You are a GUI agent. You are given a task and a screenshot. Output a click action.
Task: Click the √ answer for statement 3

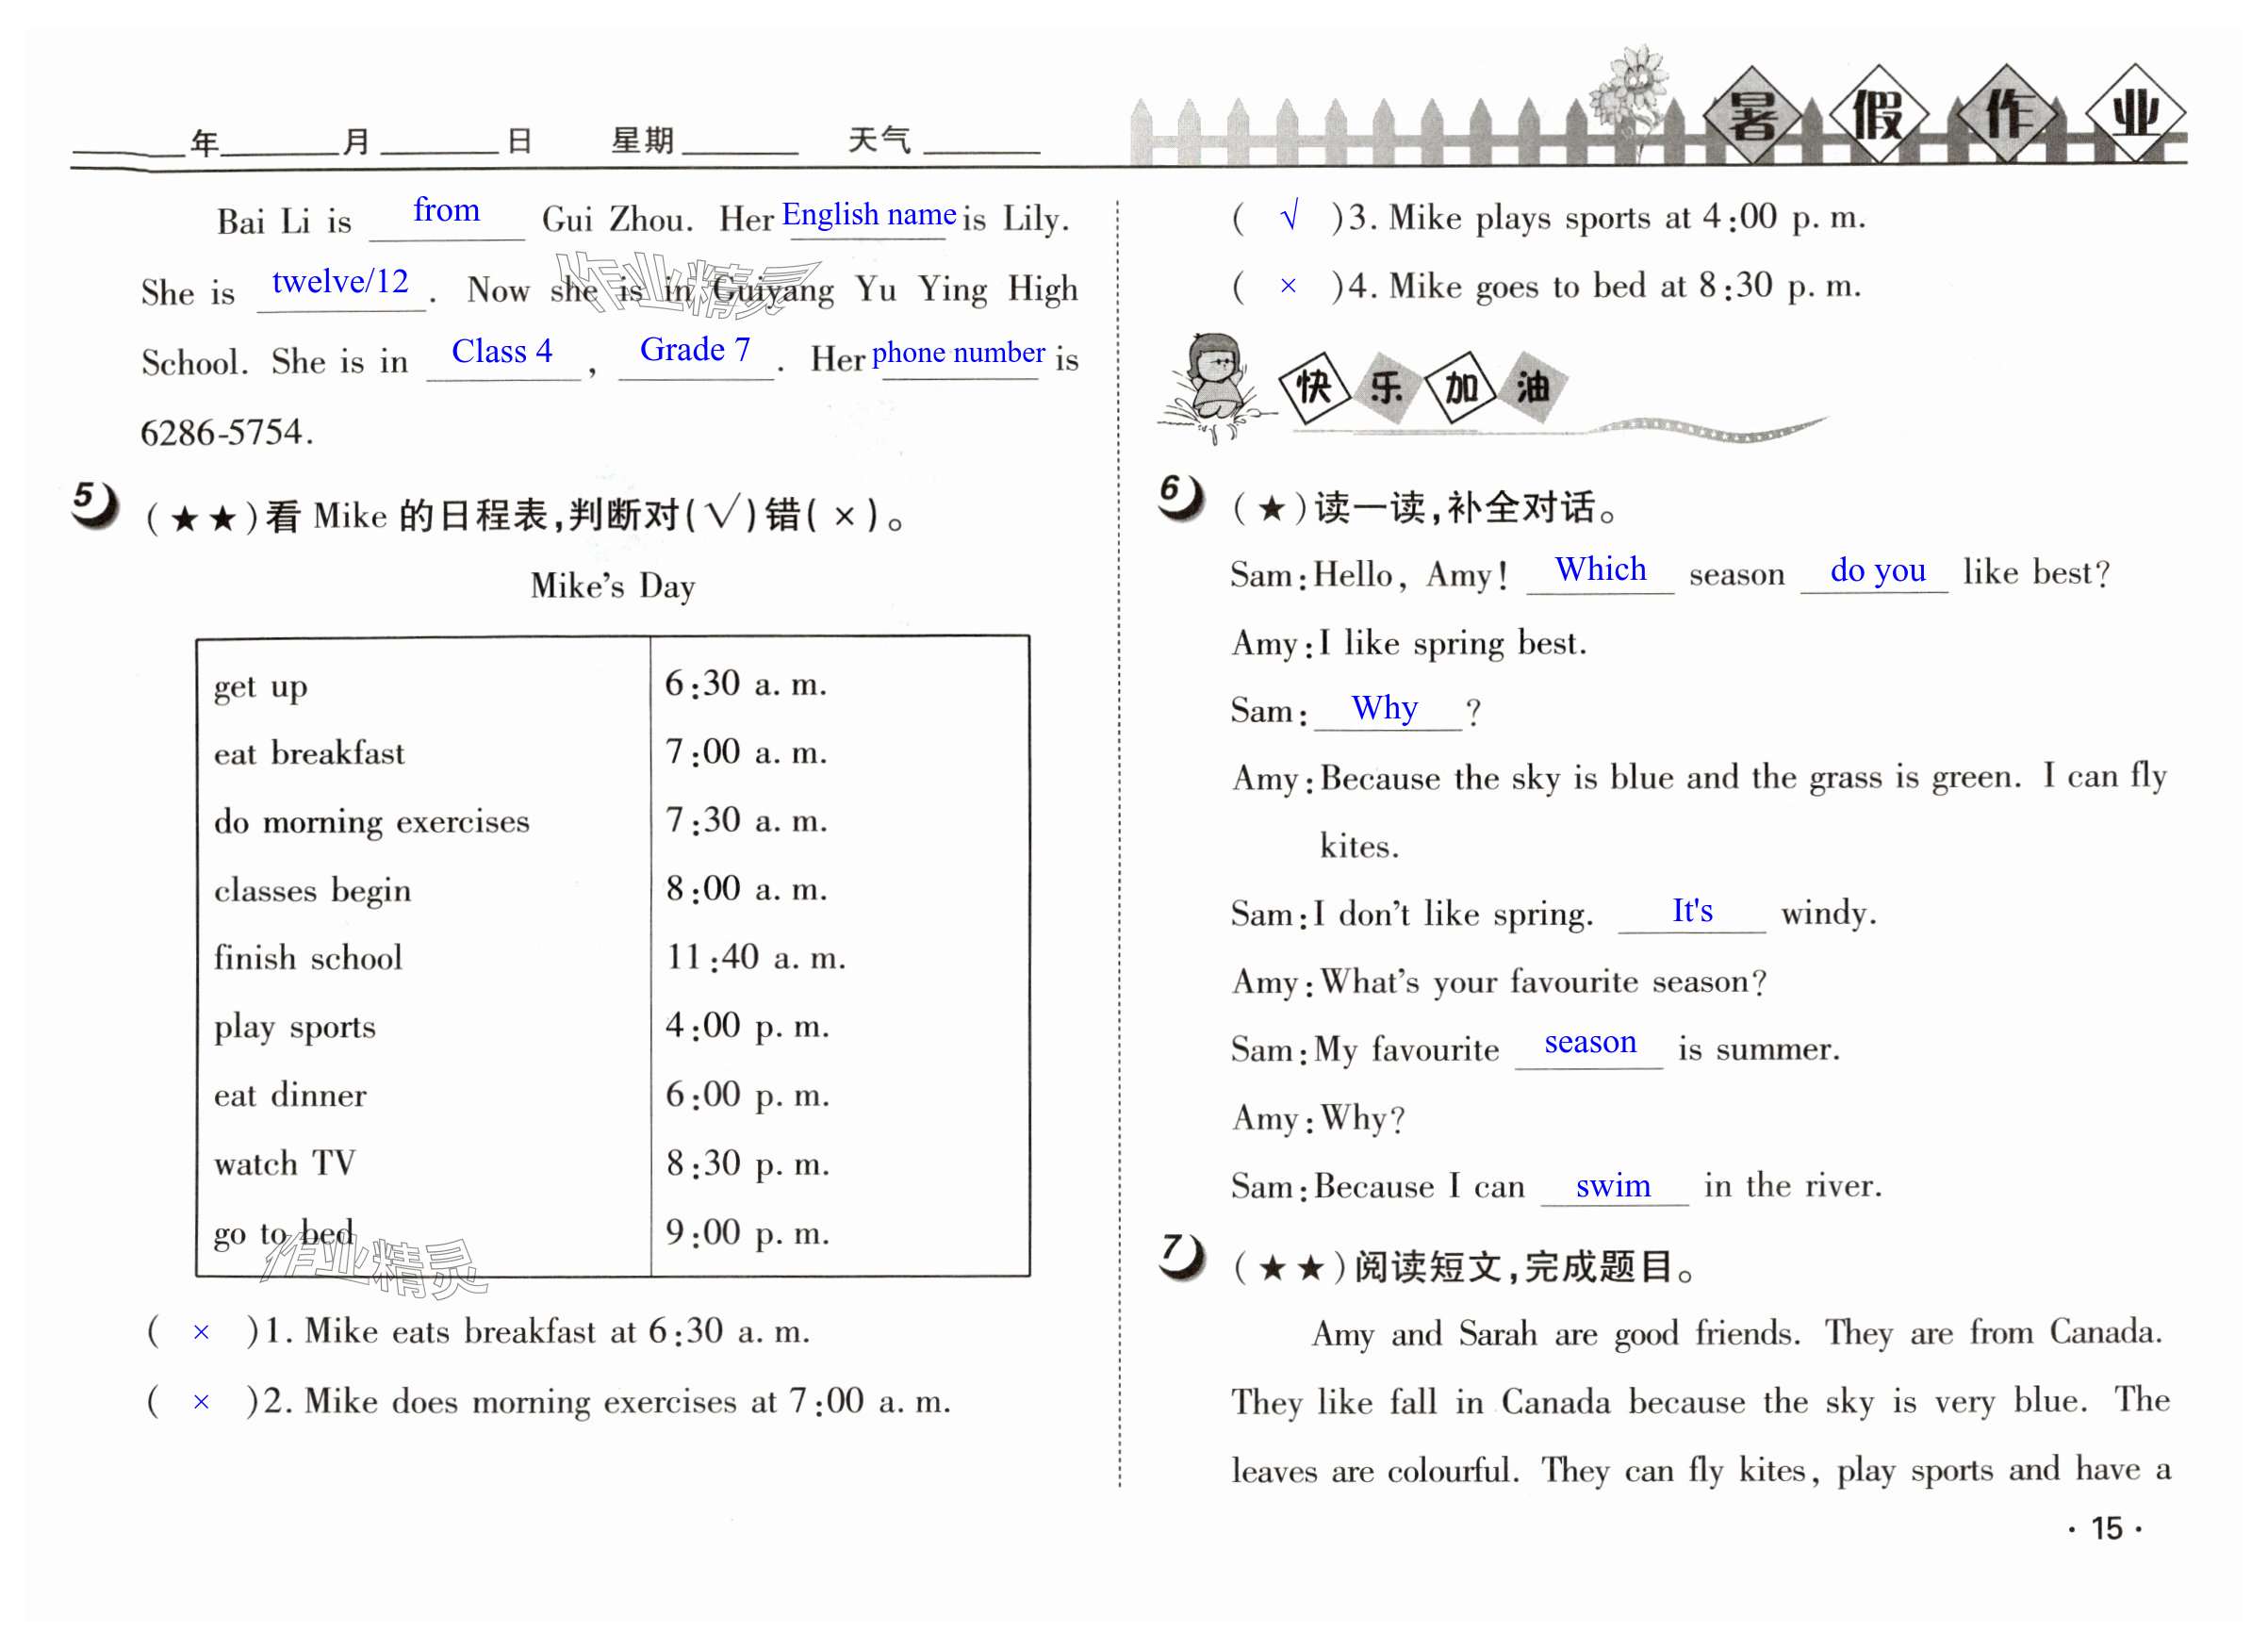coord(1289,216)
